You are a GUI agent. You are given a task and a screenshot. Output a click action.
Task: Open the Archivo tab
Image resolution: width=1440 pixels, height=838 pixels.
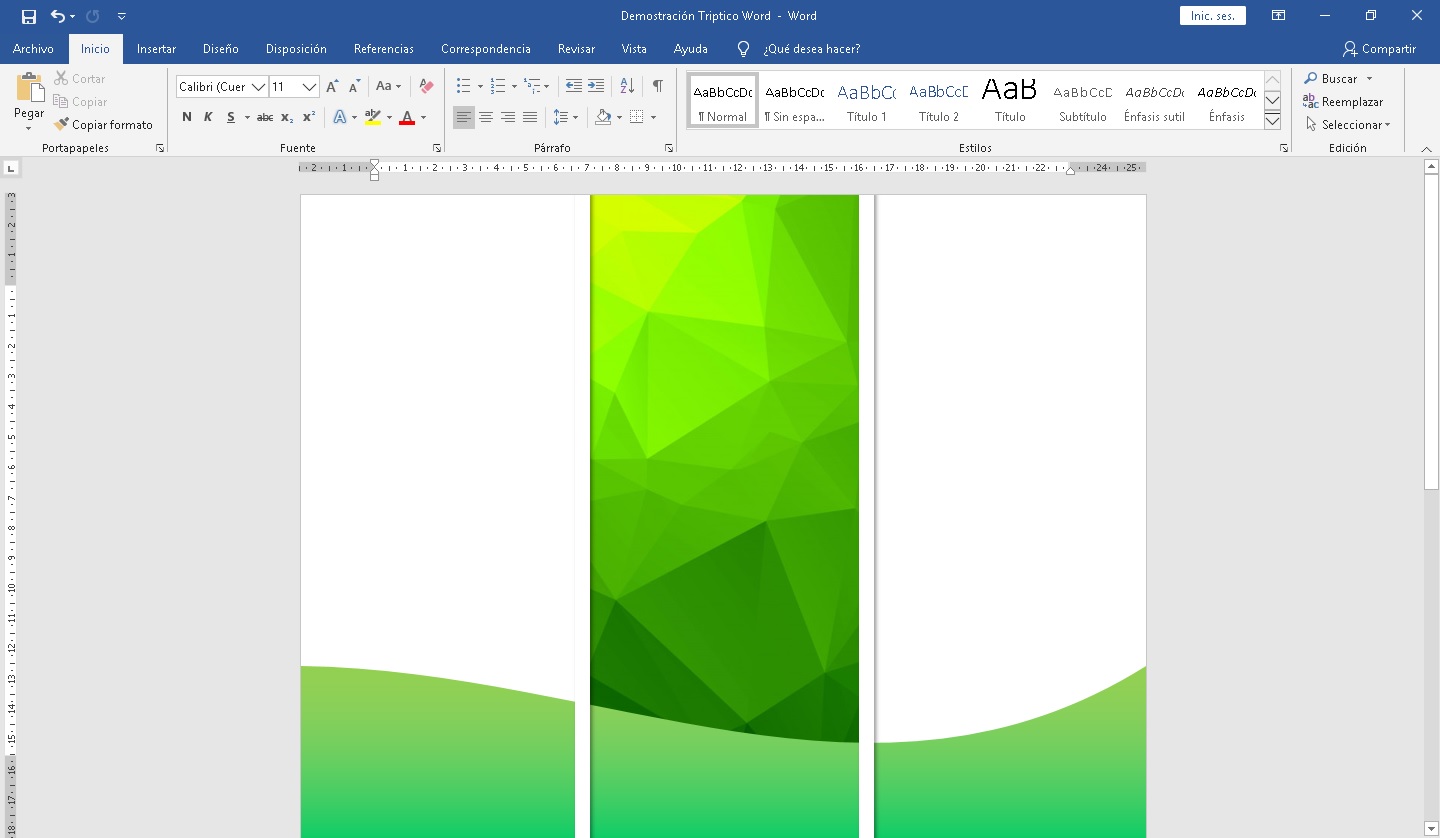pos(33,49)
